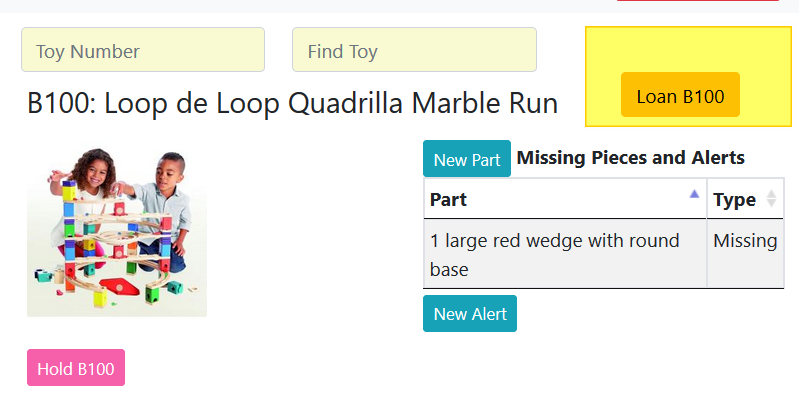Click the blue ascending sort arrow on Part
799x394 pixels.
click(694, 194)
